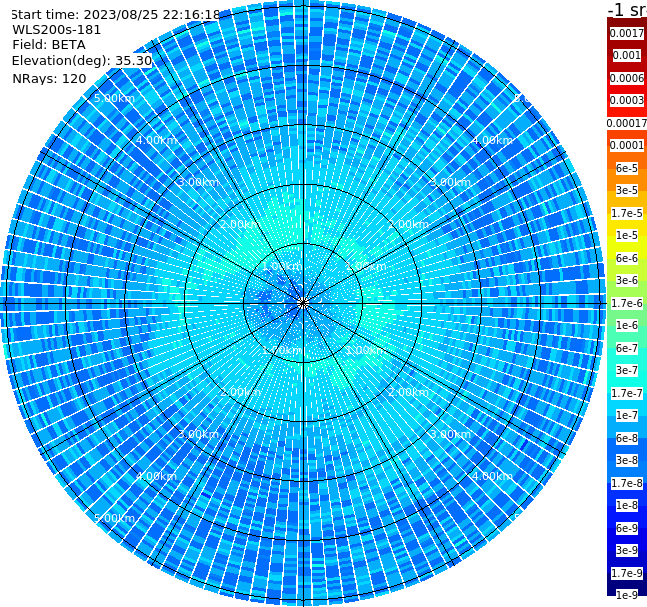This screenshot has height=607, width=647.
Task: Click the 1.7e-6 colorbar label
Action: coord(627,303)
